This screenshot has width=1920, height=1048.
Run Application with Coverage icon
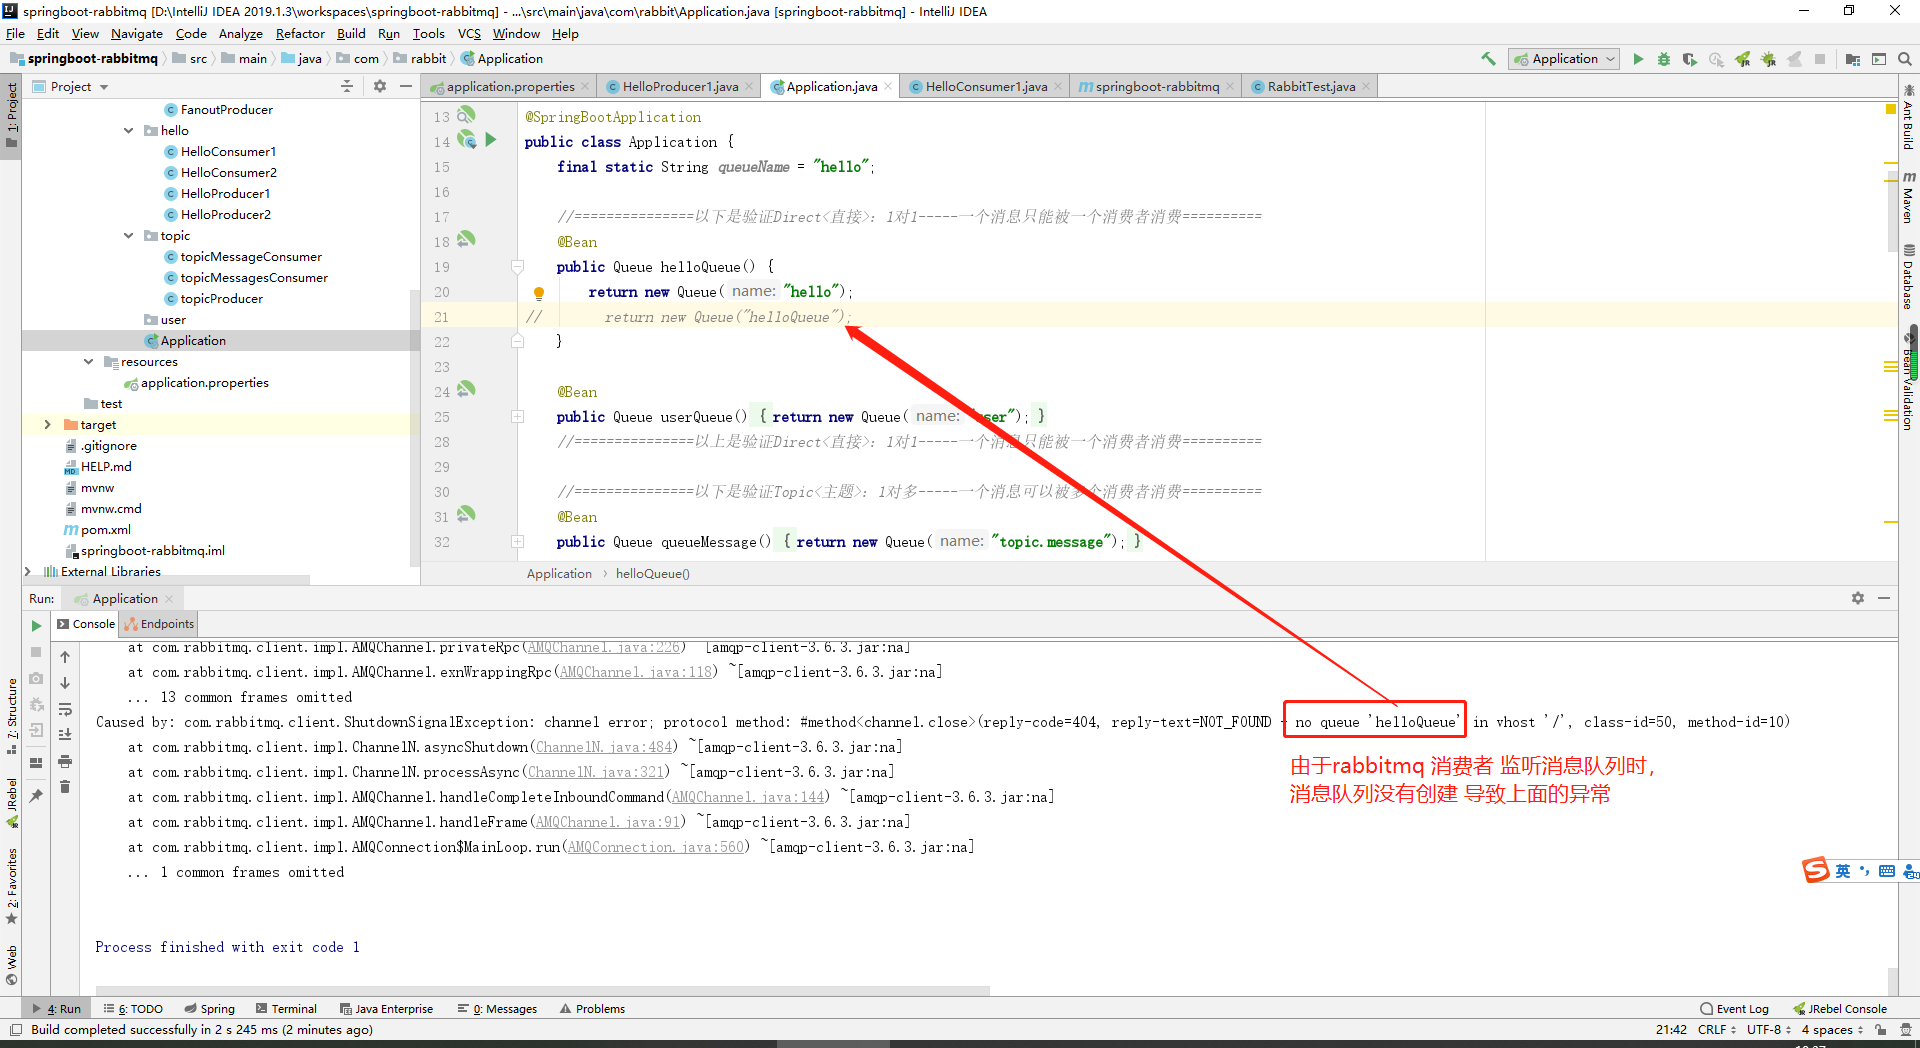(1690, 59)
